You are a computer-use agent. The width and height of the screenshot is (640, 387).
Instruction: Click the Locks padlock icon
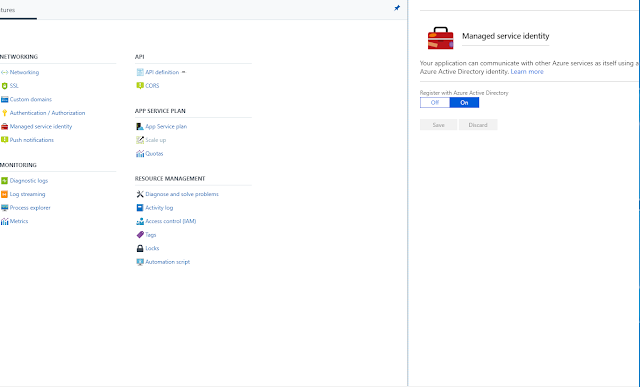(140, 248)
